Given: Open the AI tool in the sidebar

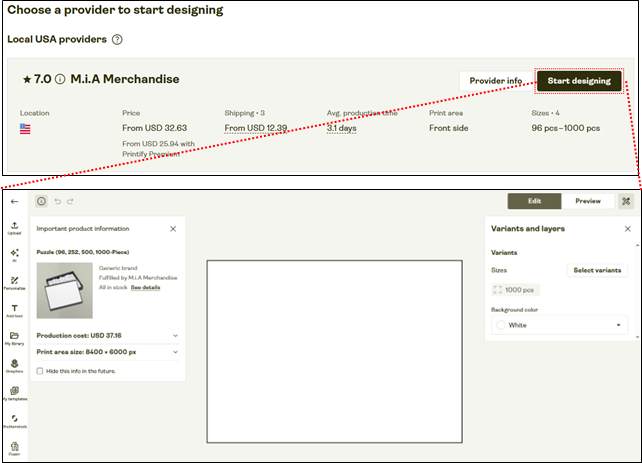Looking at the screenshot, I should pyautogui.click(x=15, y=255).
